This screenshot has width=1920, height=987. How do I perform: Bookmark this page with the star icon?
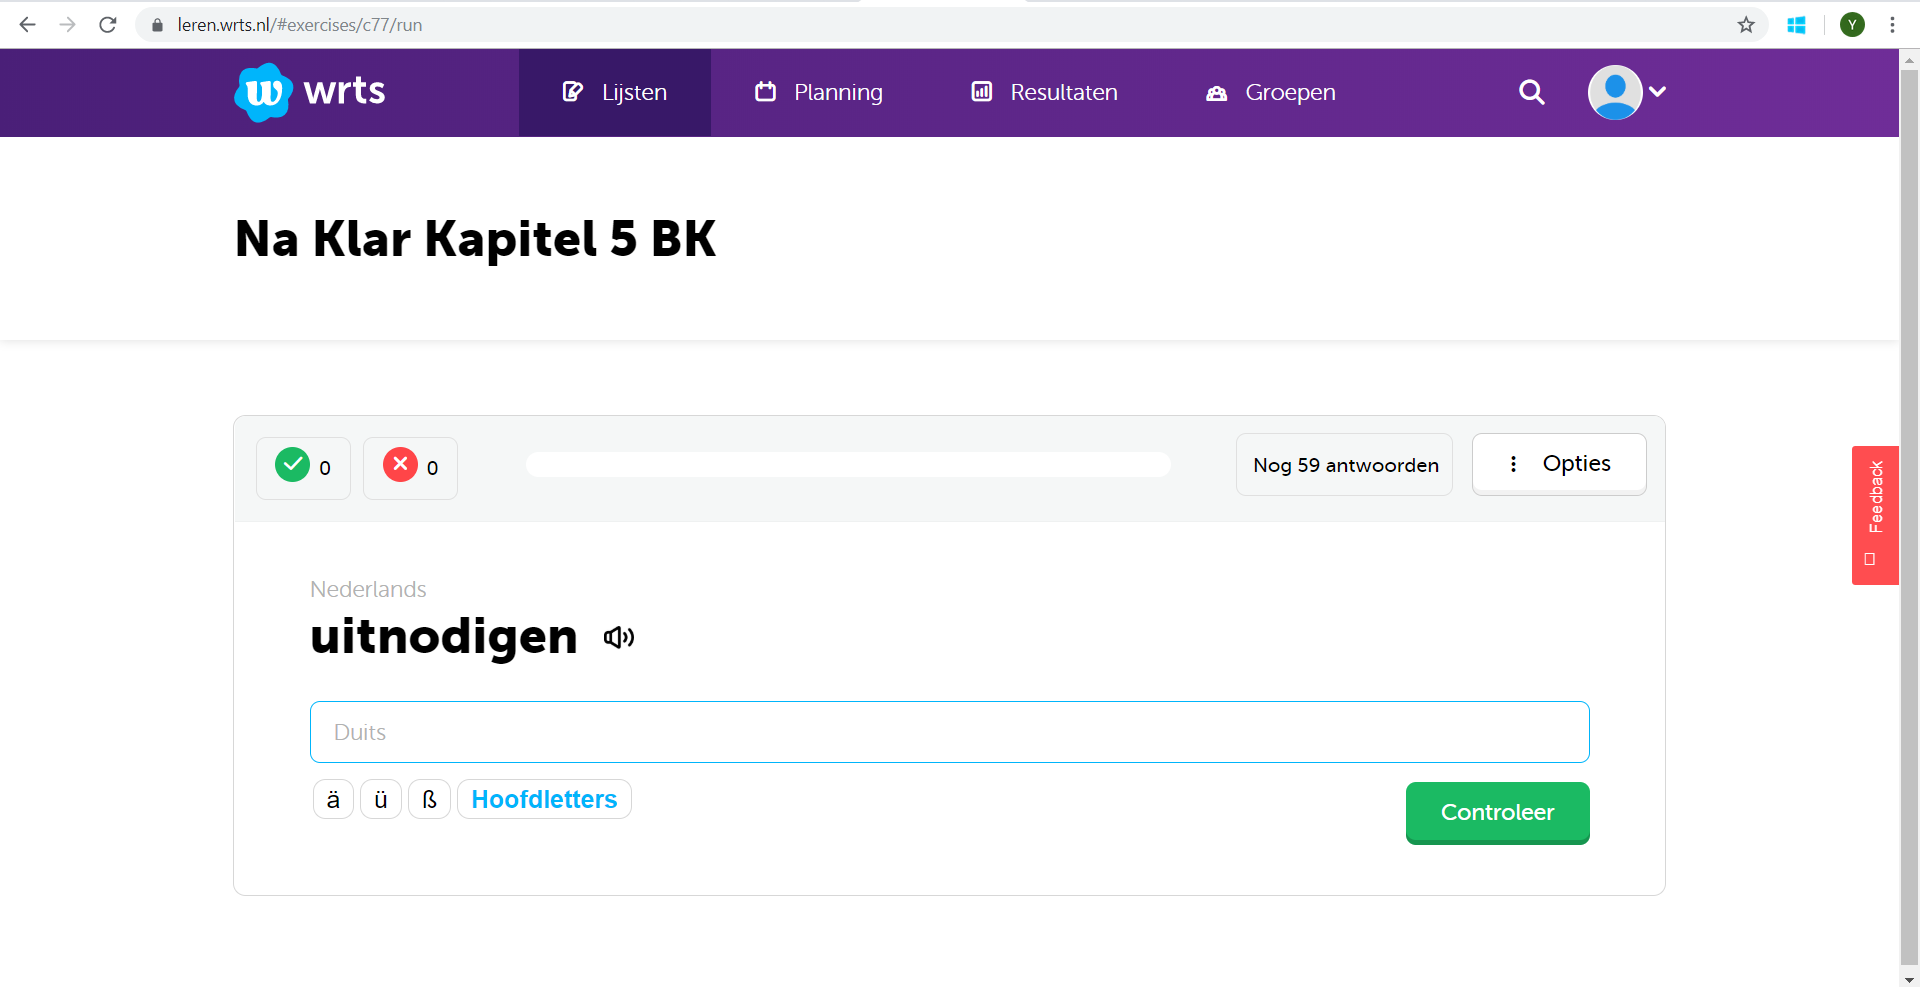pyautogui.click(x=1746, y=25)
